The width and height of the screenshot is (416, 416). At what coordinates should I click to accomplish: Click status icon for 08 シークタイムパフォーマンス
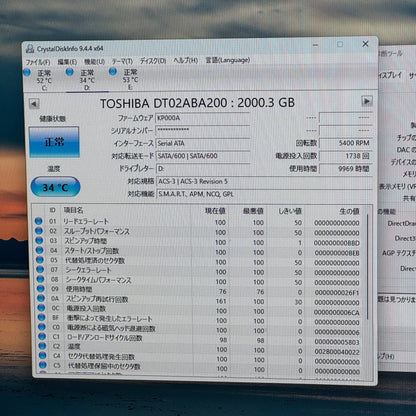click(x=40, y=279)
